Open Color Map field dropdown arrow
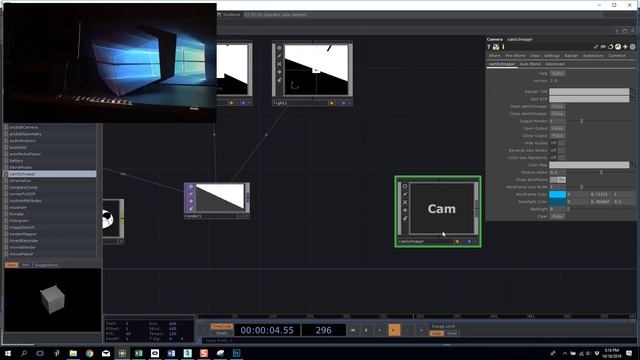This screenshot has width=640, height=360. (x=633, y=165)
